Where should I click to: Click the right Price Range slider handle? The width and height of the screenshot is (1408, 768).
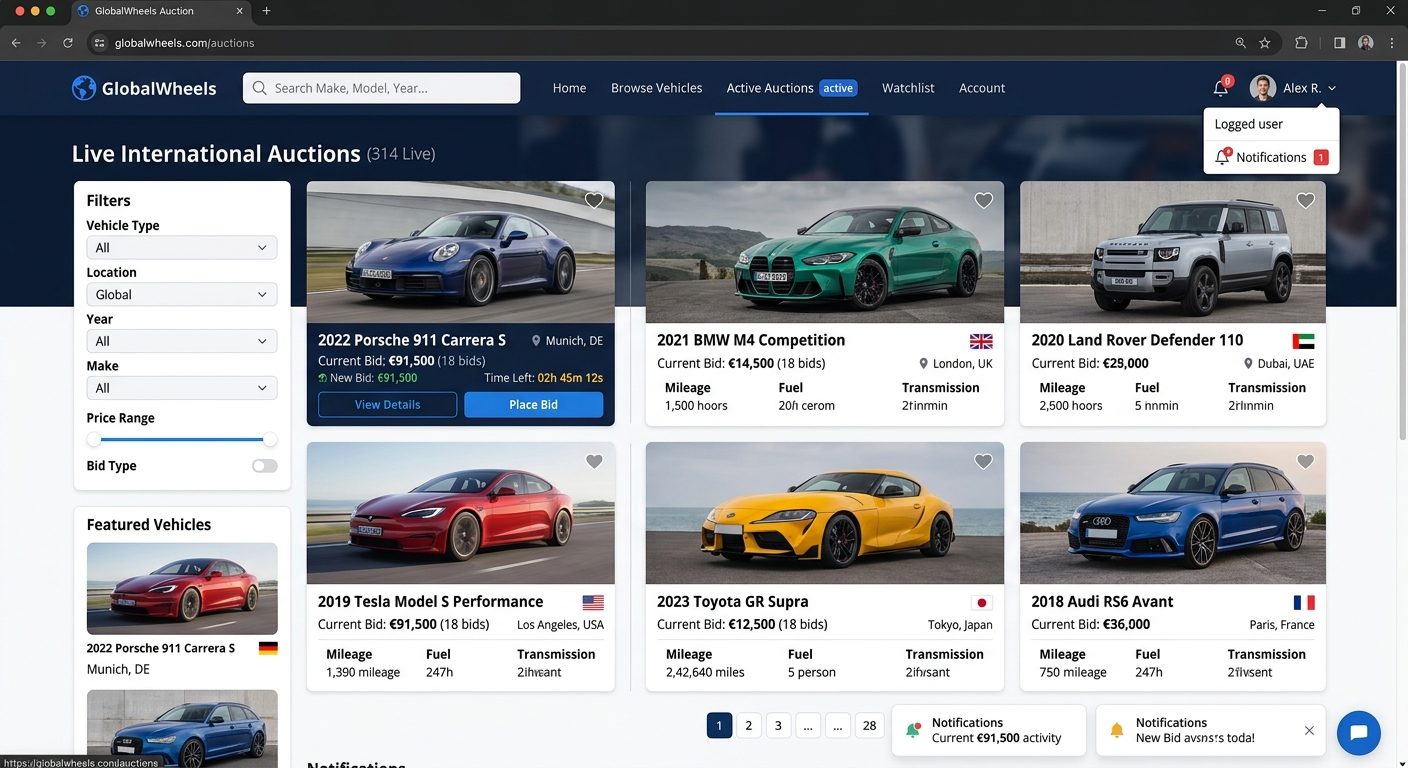point(270,440)
